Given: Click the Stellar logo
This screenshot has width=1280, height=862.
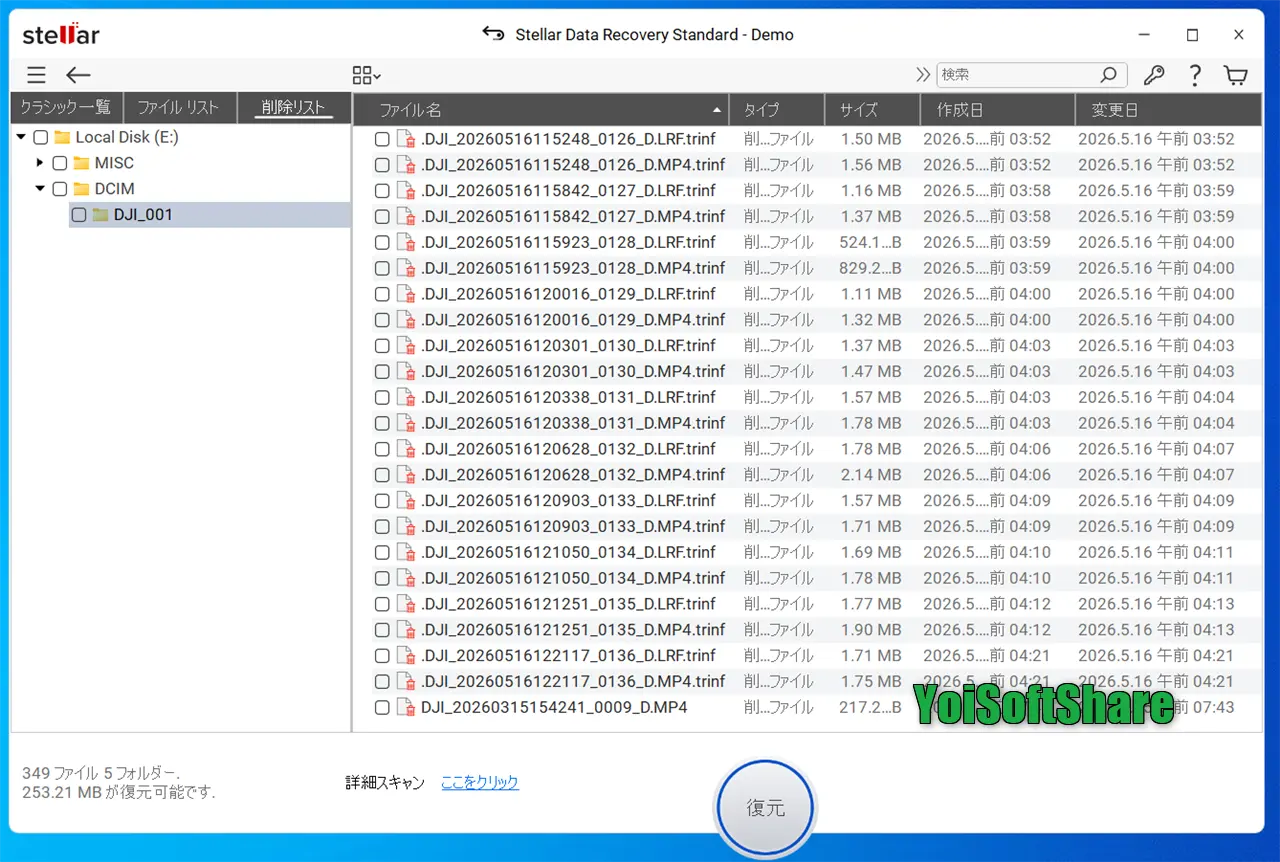Looking at the screenshot, I should pos(61,35).
